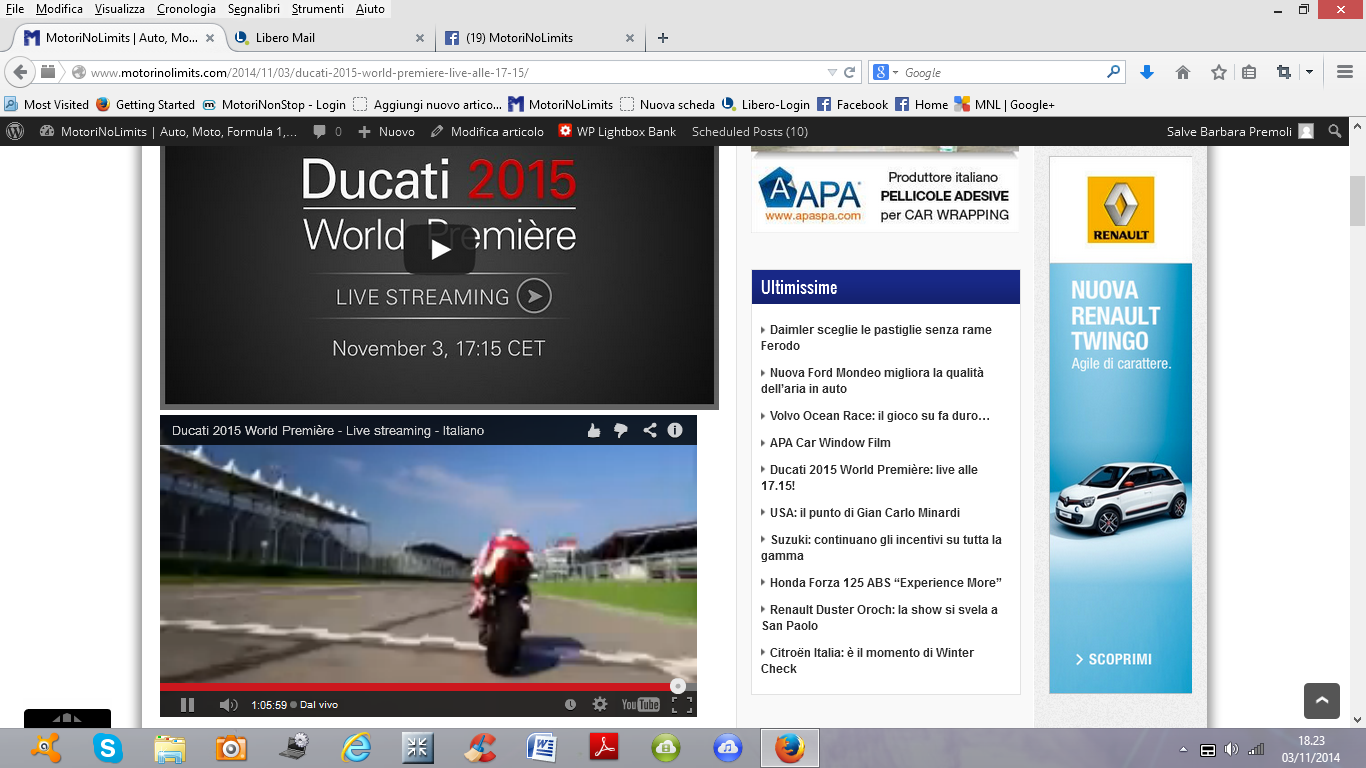1366x768 pixels.
Task: Show video info with the info icon
Action: (675, 430)
